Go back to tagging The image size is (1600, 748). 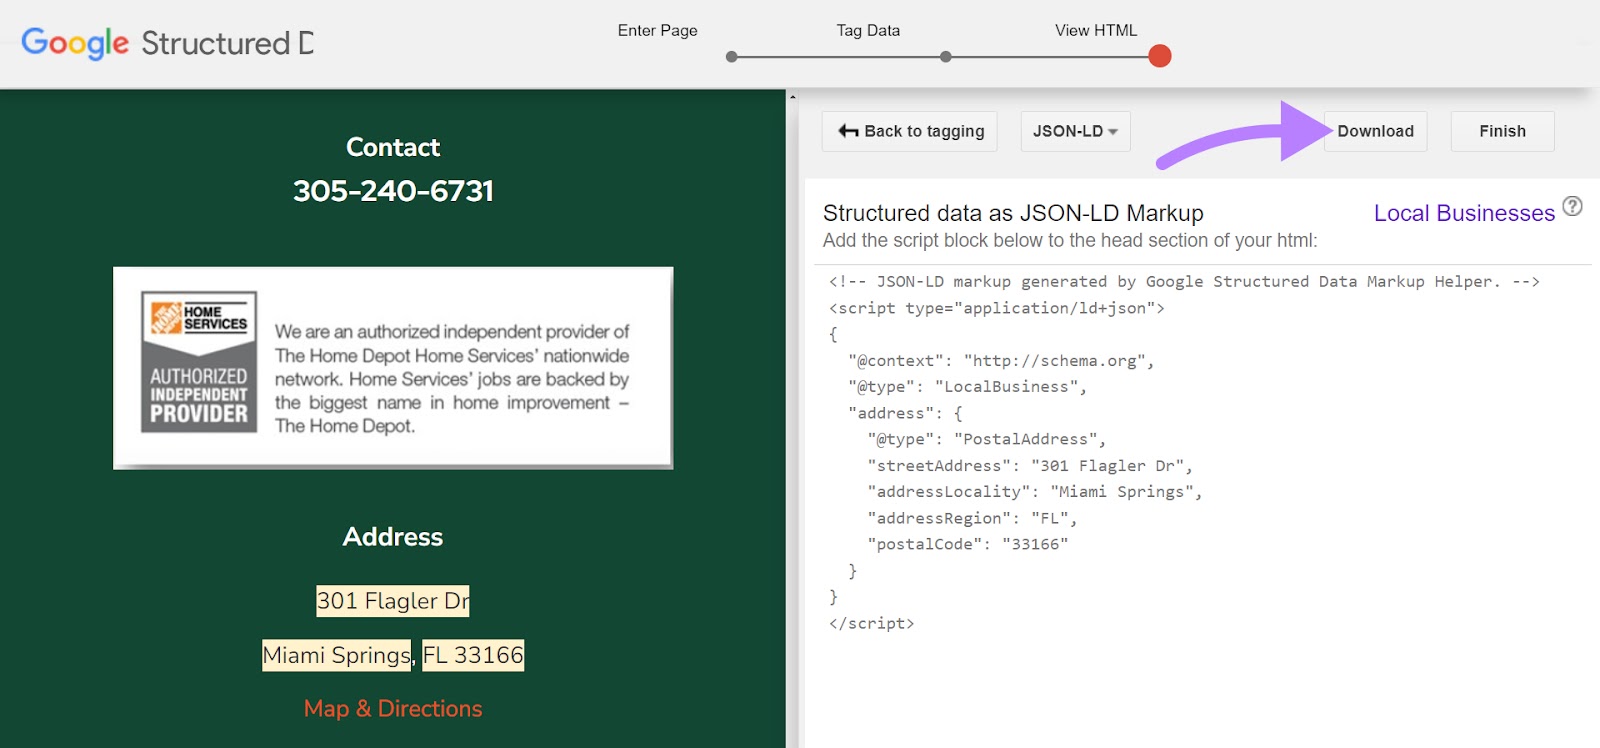coord(910,131)
